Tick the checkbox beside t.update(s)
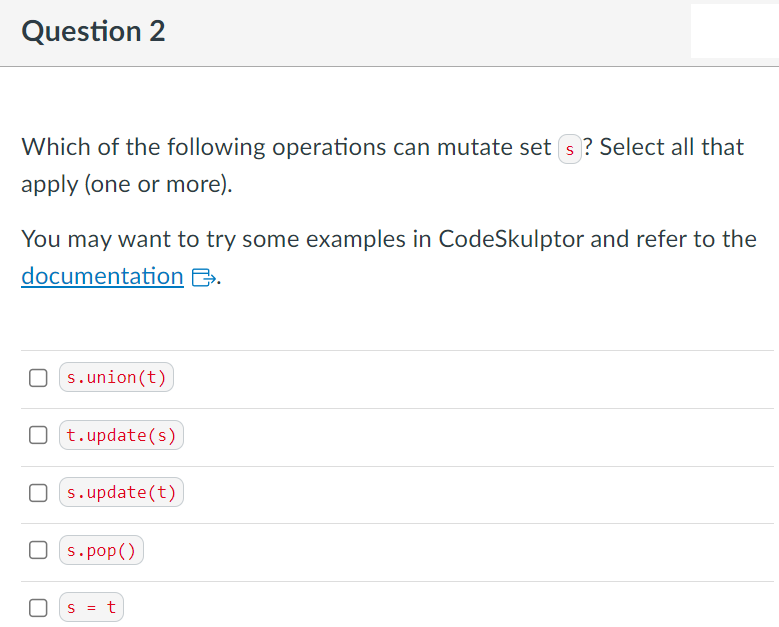The width and height of the screenshot is (779, 627). click(x=38, y=436)
